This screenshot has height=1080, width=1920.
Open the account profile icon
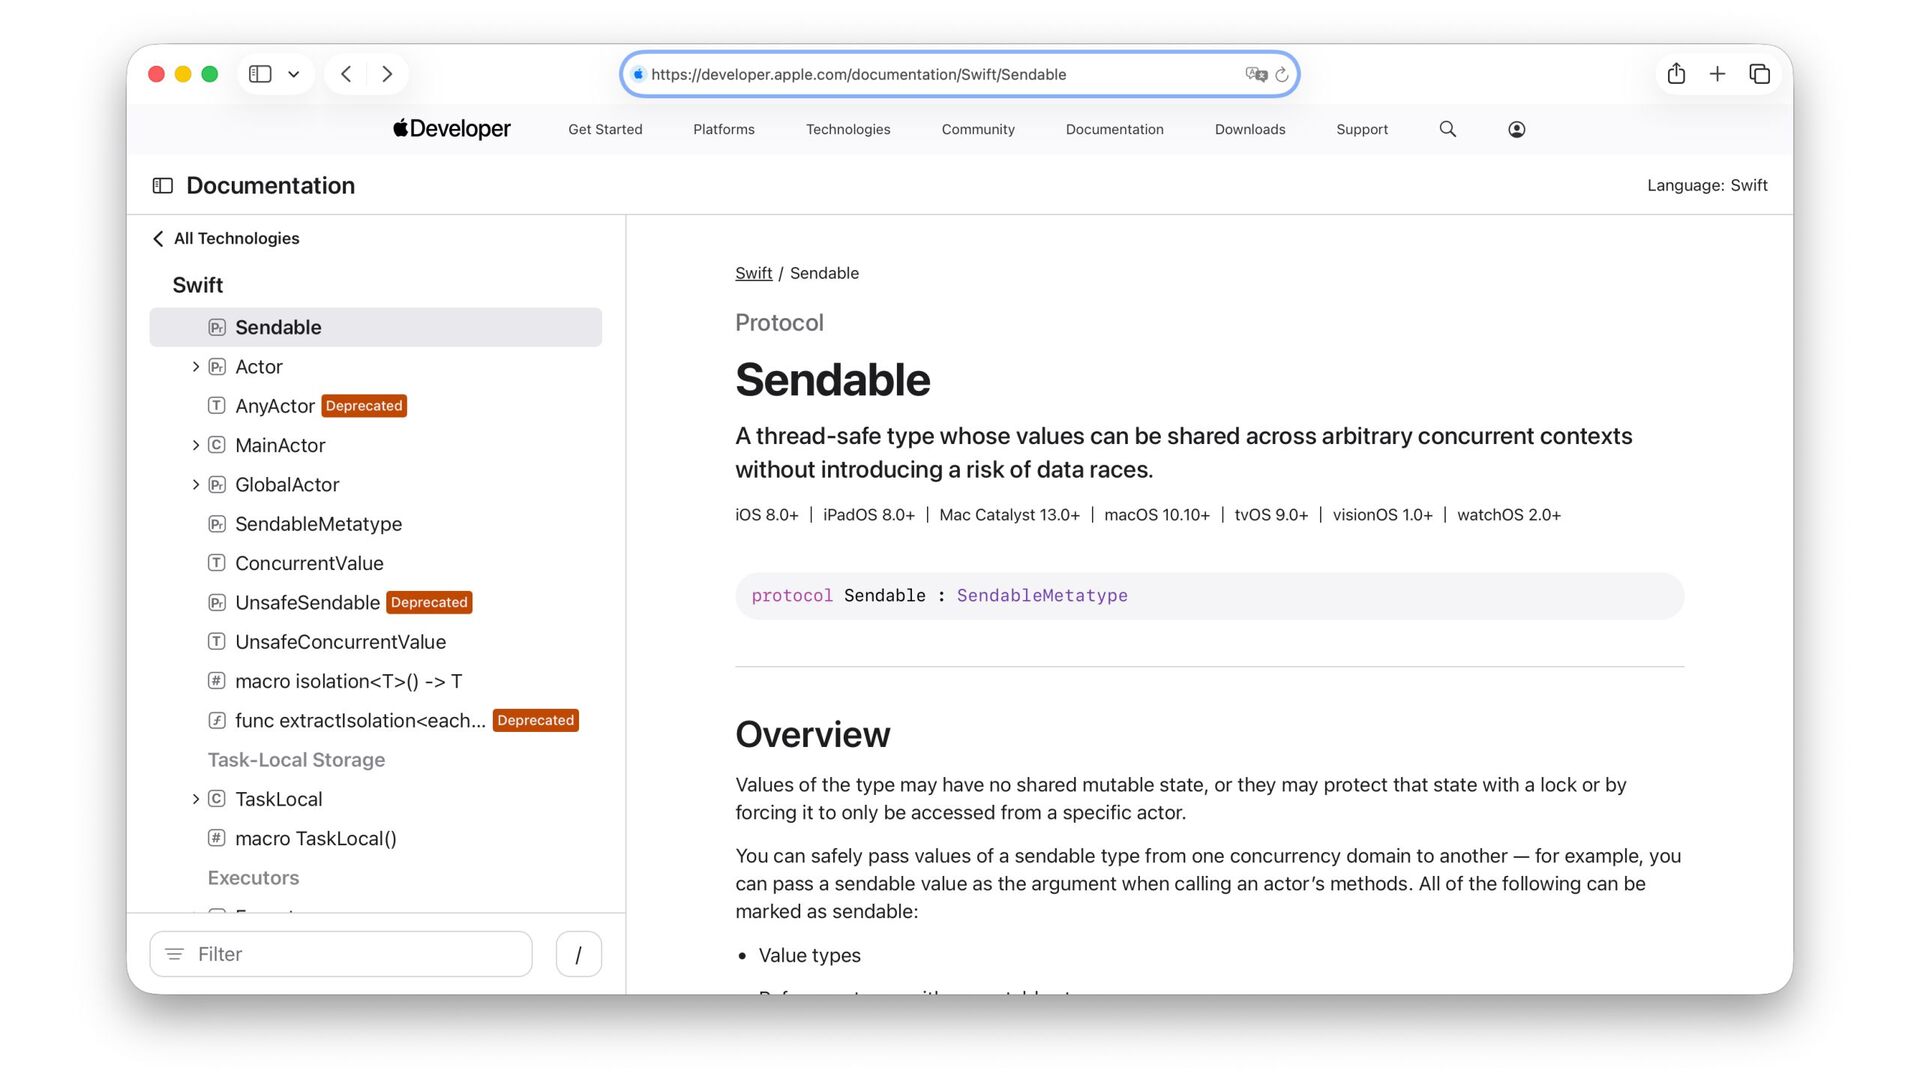coord(1516,129)
